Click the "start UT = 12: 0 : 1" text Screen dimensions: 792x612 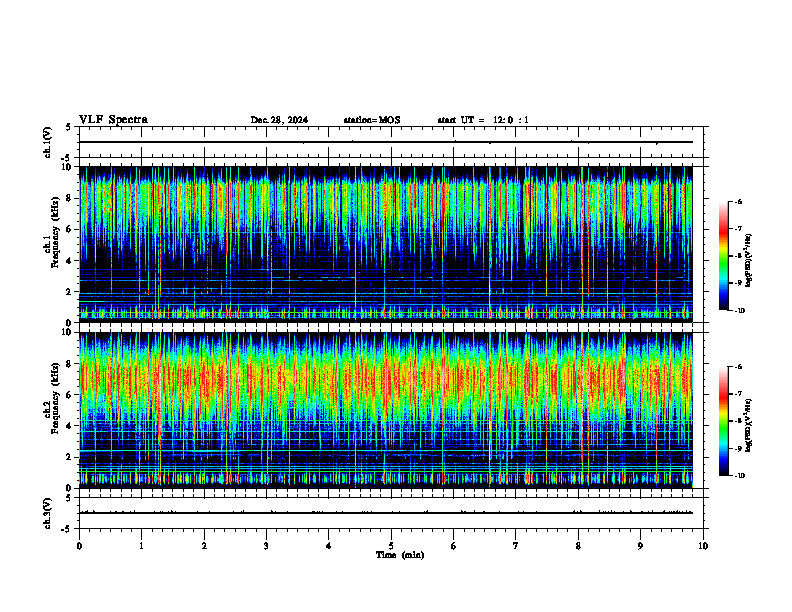pyautogui.click(x=483, y=120)
